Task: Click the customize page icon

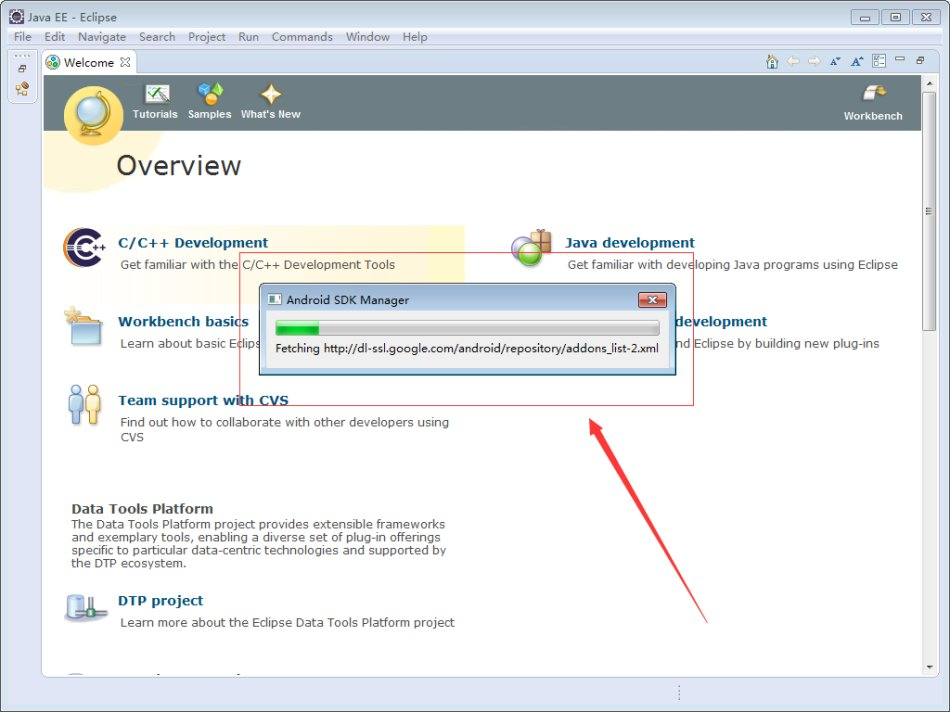Action: 879,61
